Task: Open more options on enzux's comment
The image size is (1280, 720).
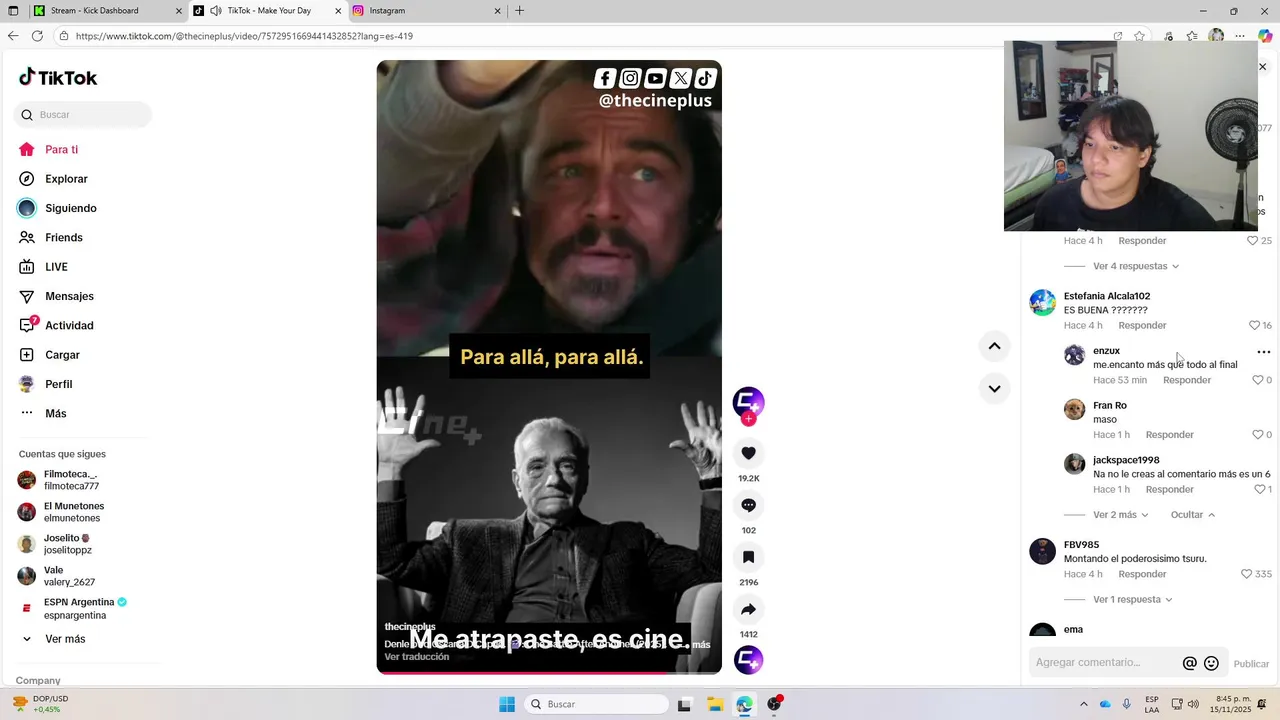Action: coord(1264,352)
